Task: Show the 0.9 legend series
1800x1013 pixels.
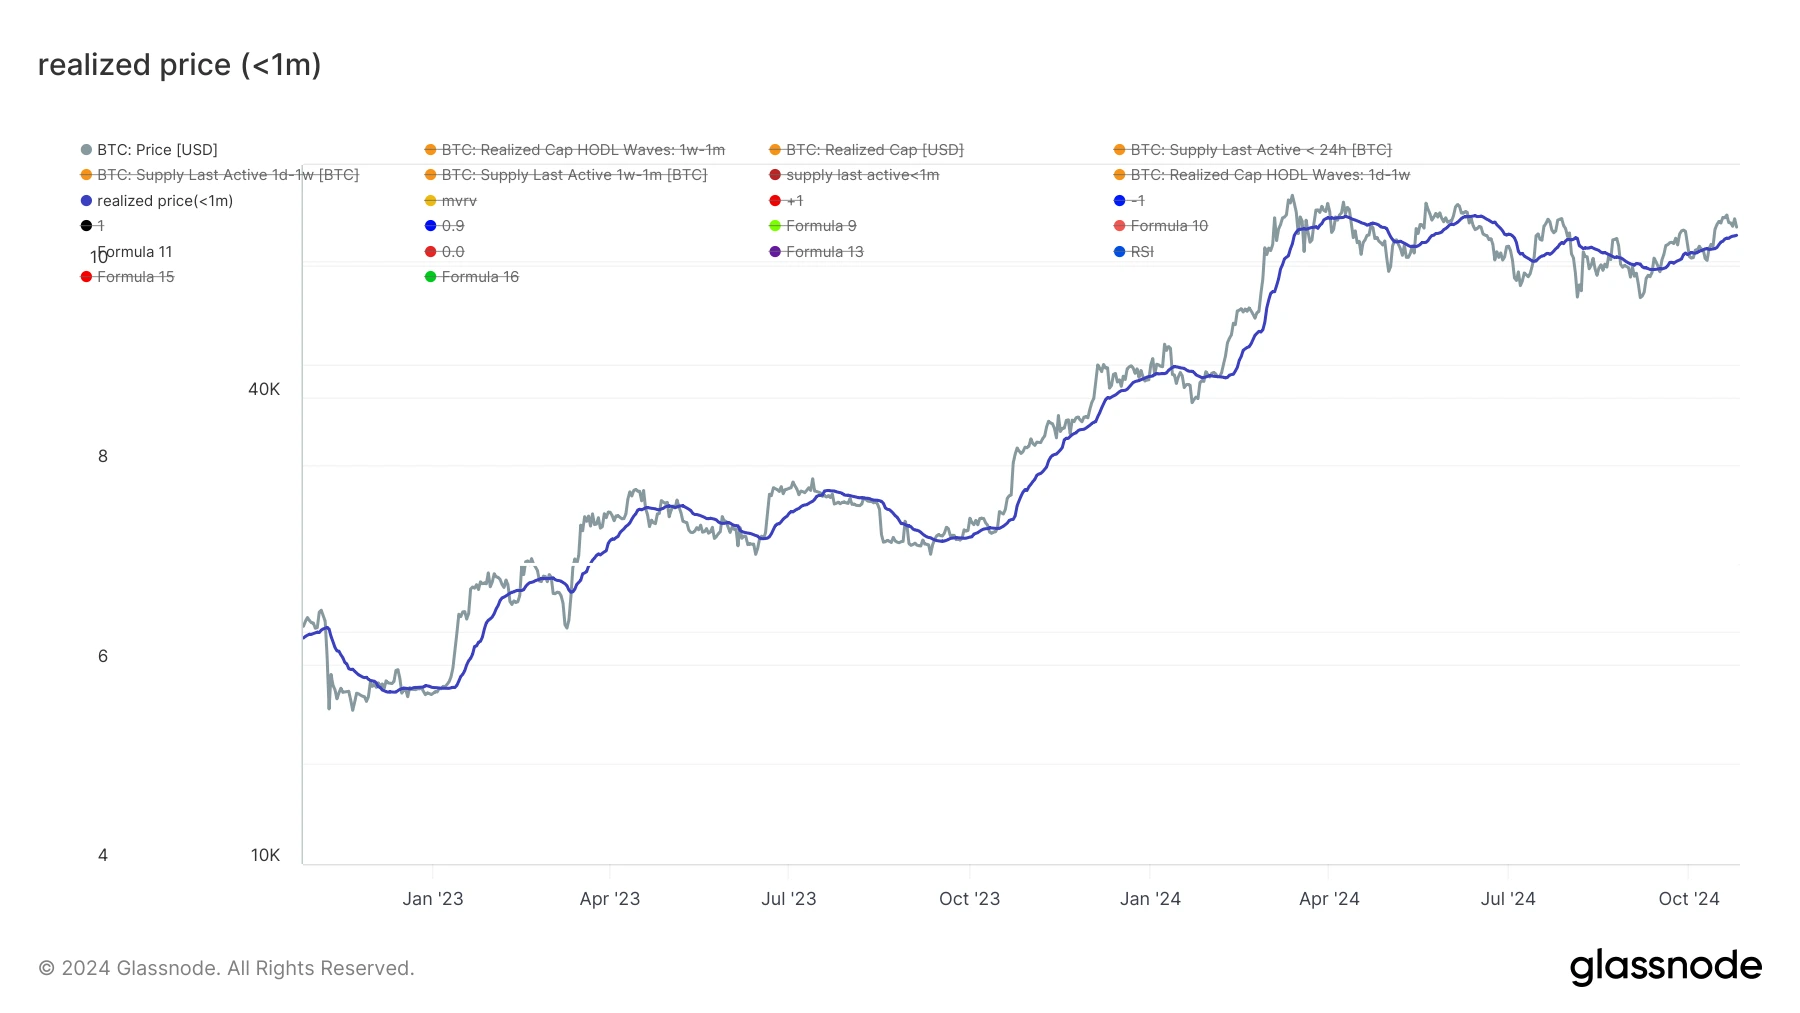Action: (445, 226)
